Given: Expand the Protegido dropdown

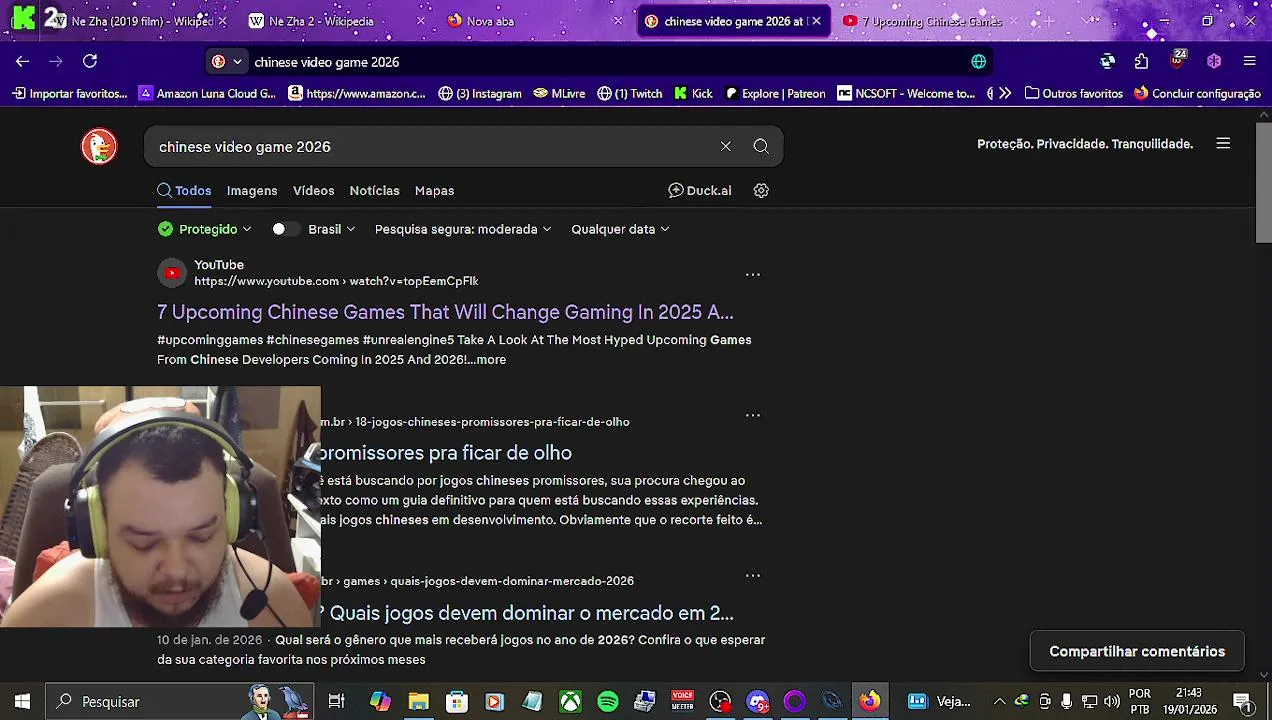Looking at the screenshot, I should point(205,229).
